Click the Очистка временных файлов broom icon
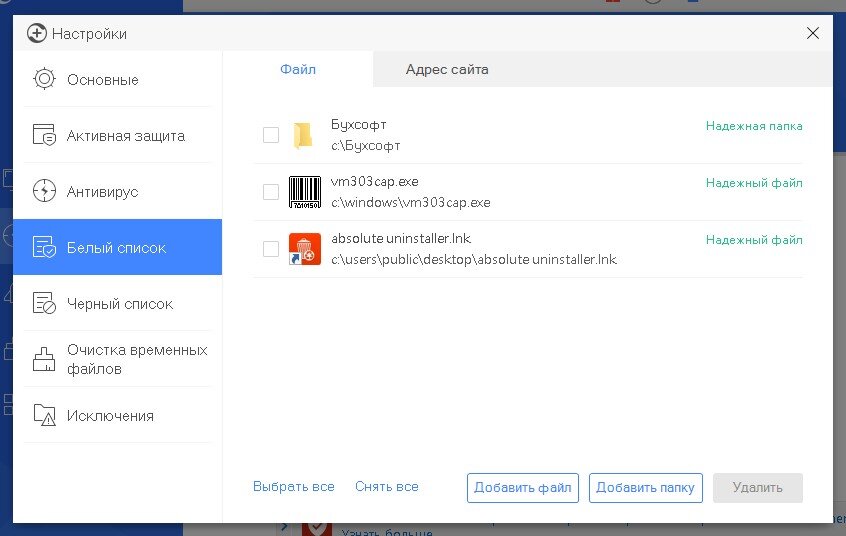Viewport: 846px width, 536px height. pos(44,359)
